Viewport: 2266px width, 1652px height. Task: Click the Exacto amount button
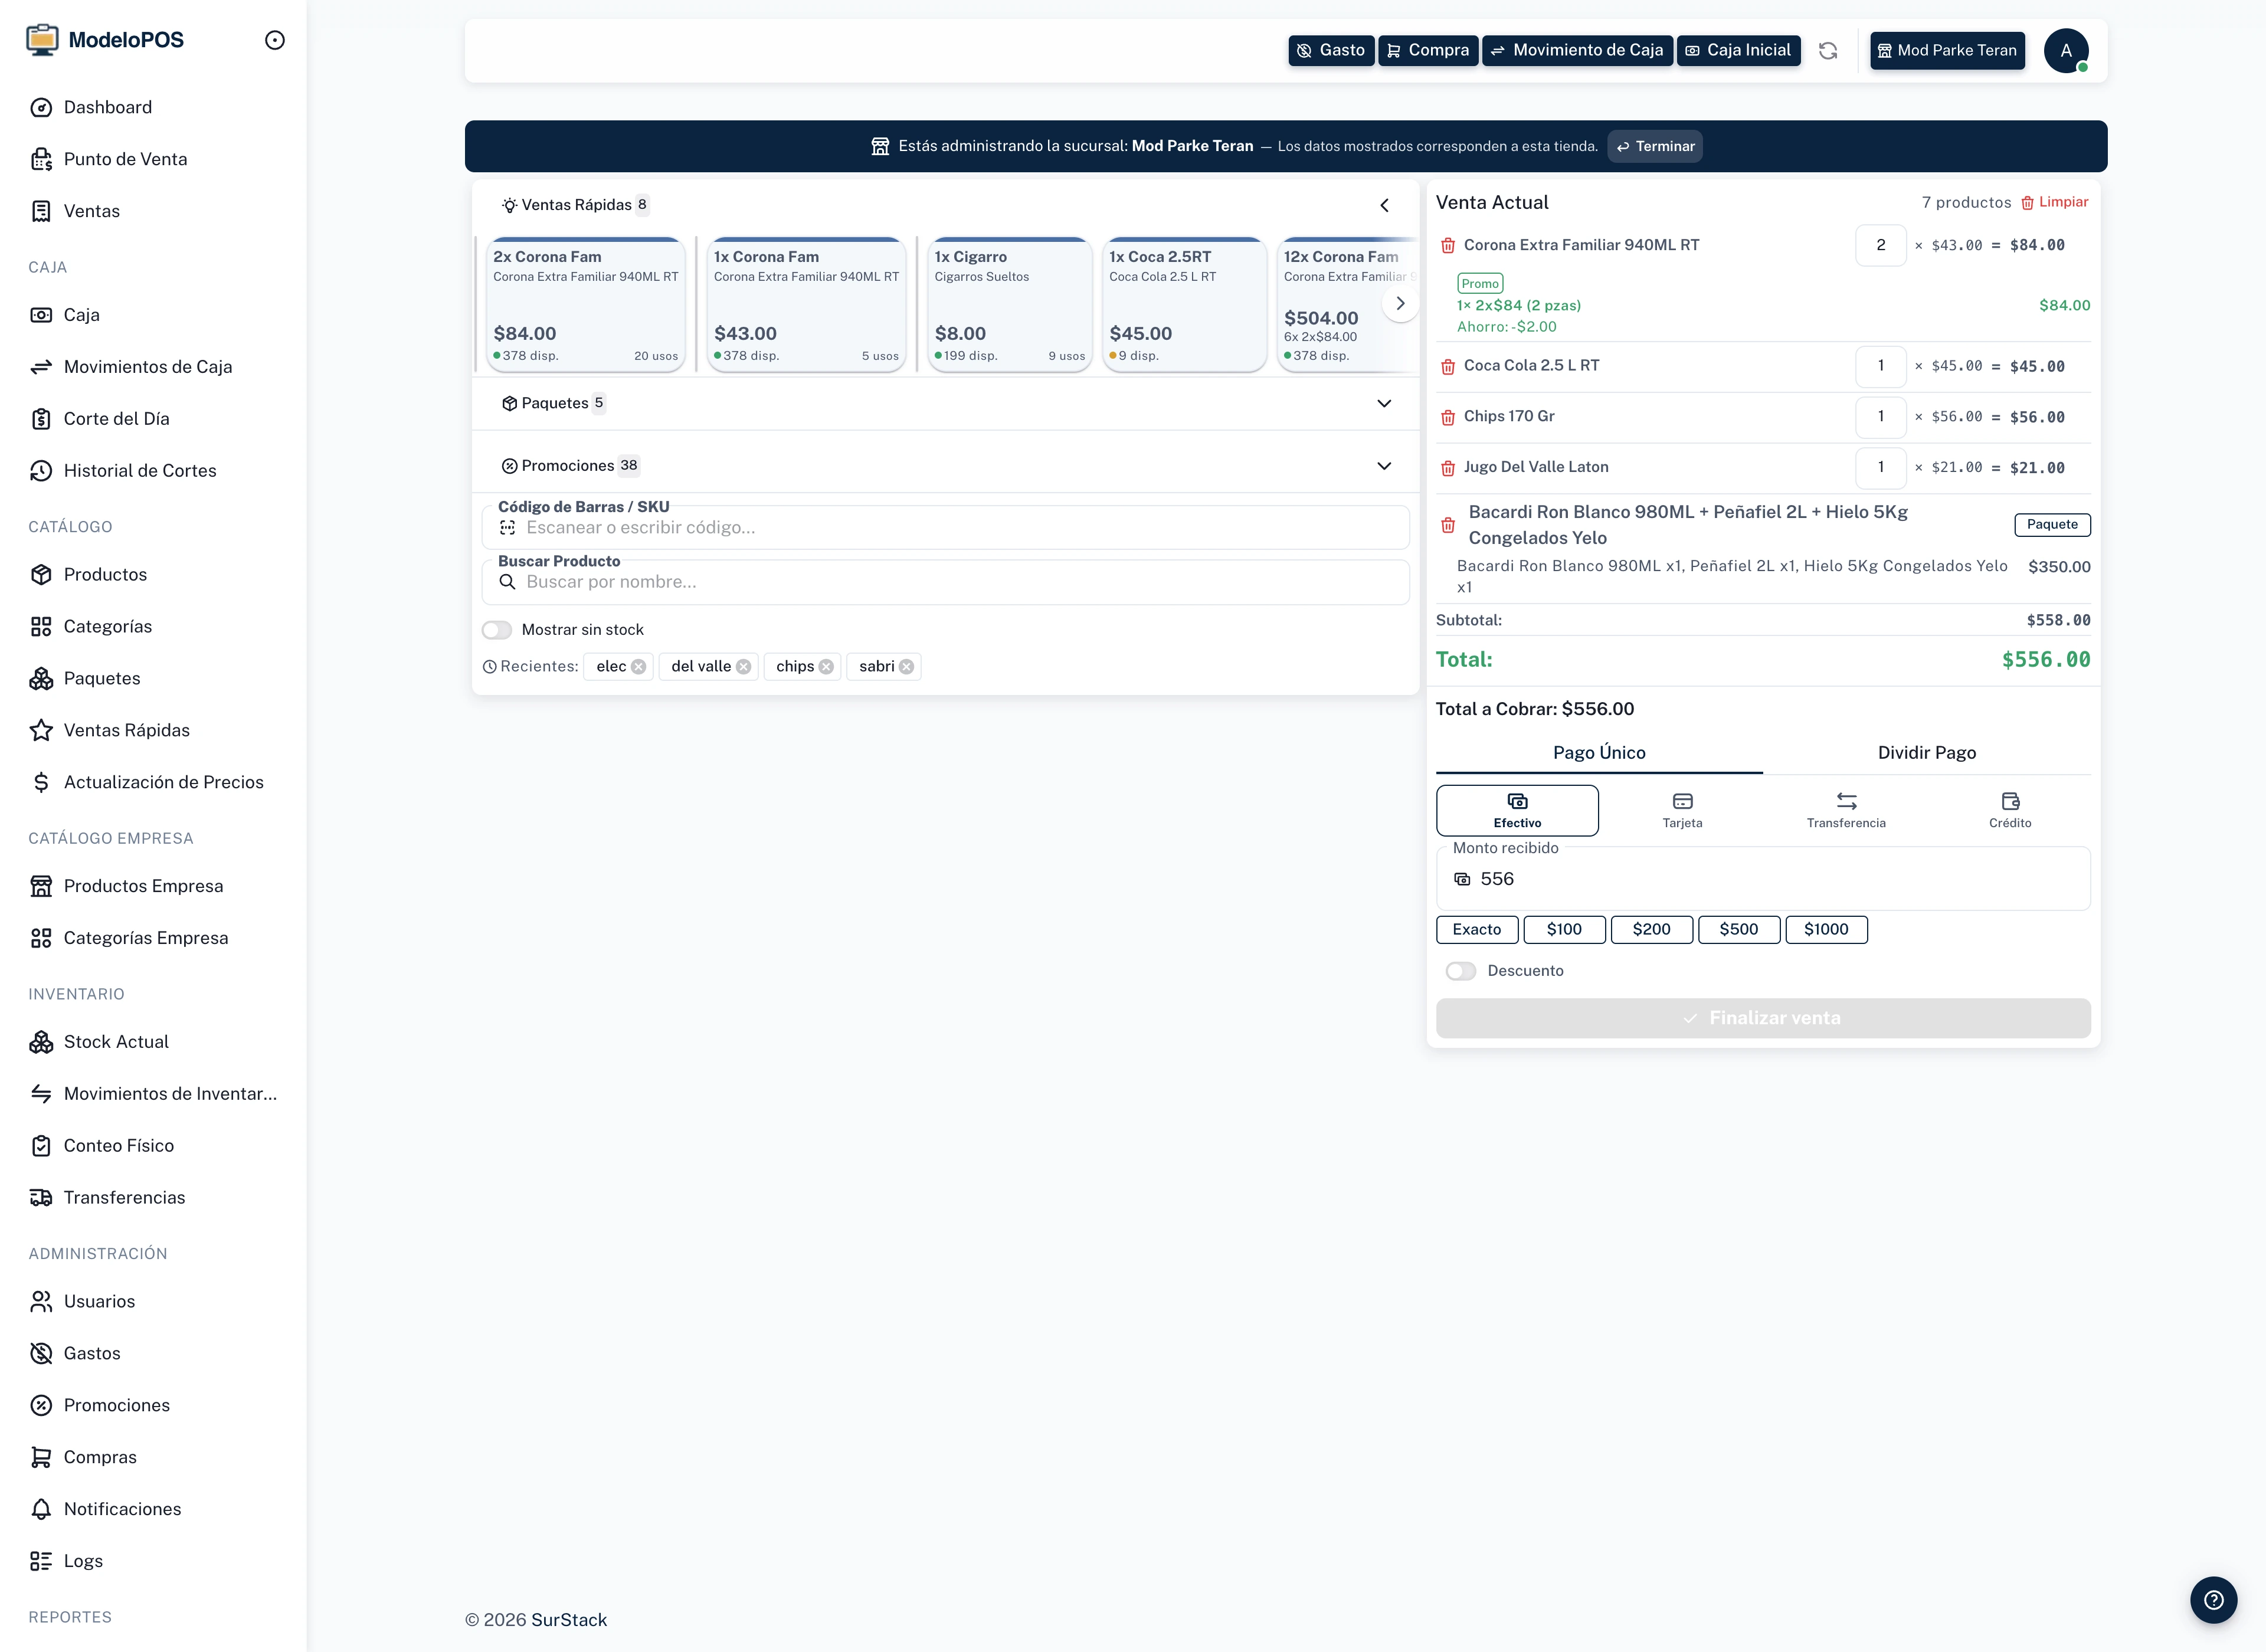click(1476, 929)
